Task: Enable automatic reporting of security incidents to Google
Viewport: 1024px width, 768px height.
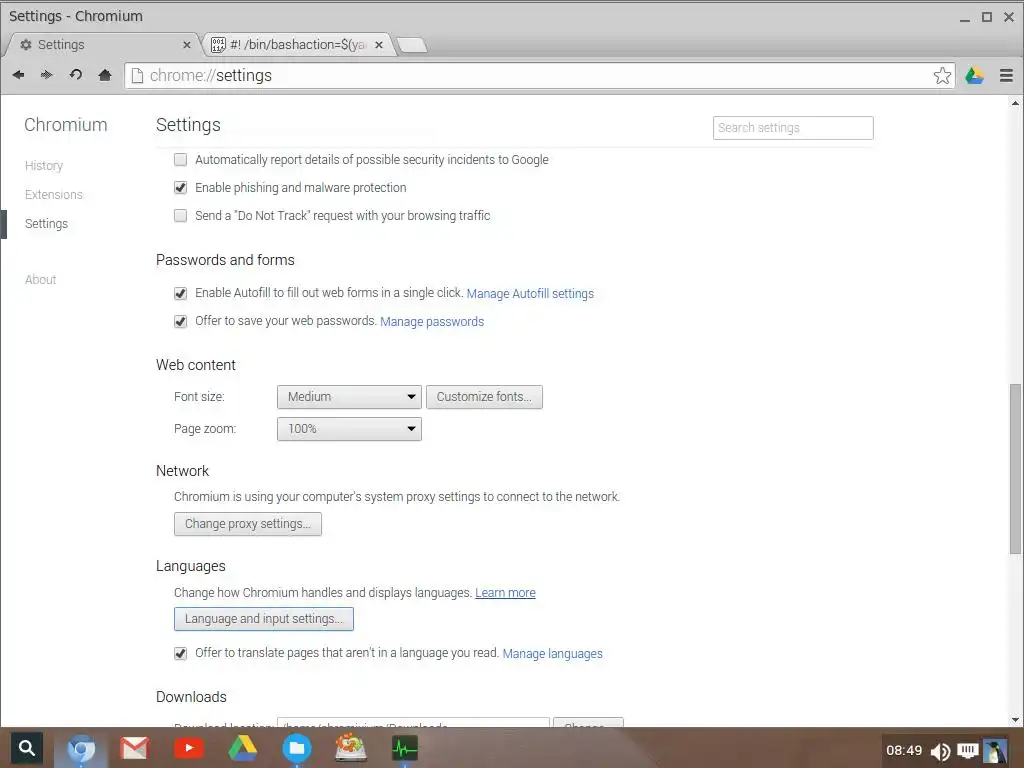Action: click(180, 159)
